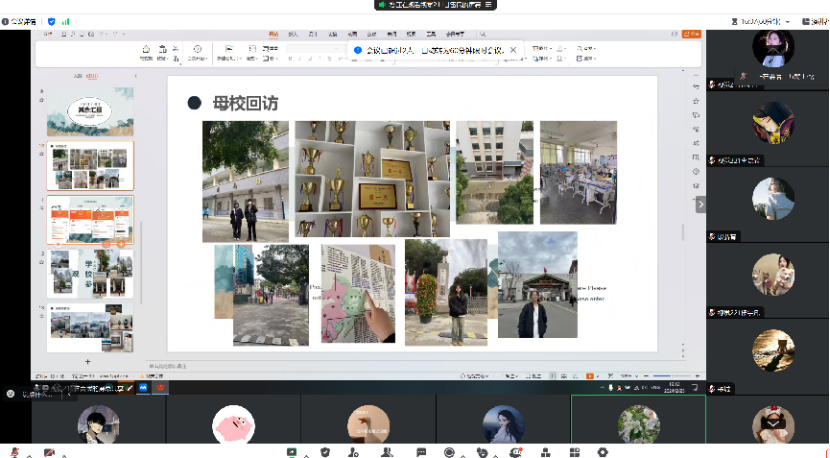Toggle the microphone at bottom-left corner
Screen dimensions: 830x458
point(17,452)
